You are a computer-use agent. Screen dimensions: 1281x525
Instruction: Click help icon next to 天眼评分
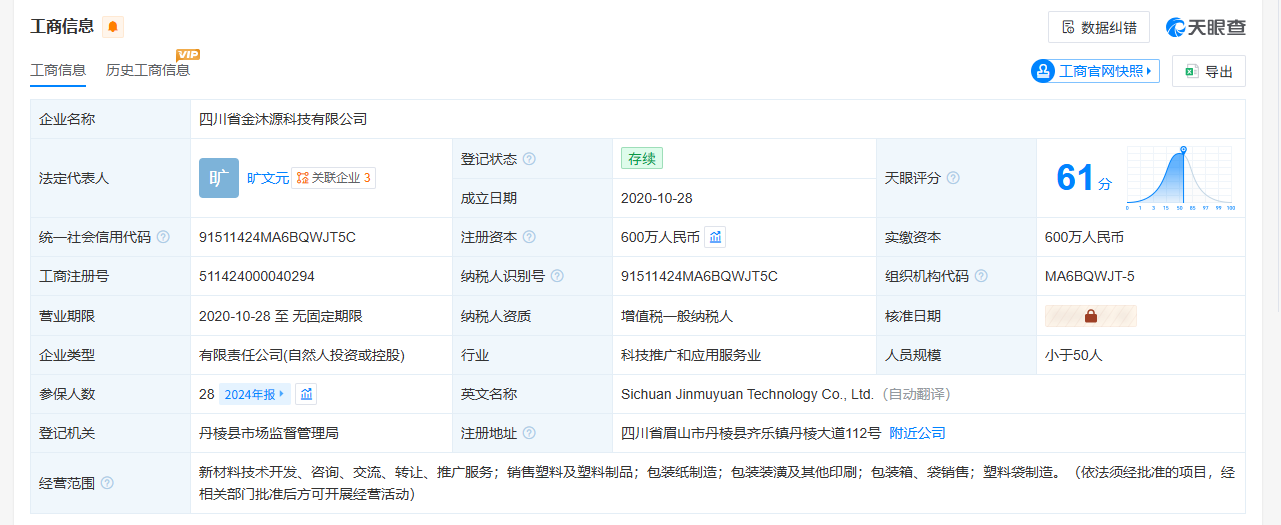coord(953,178)
